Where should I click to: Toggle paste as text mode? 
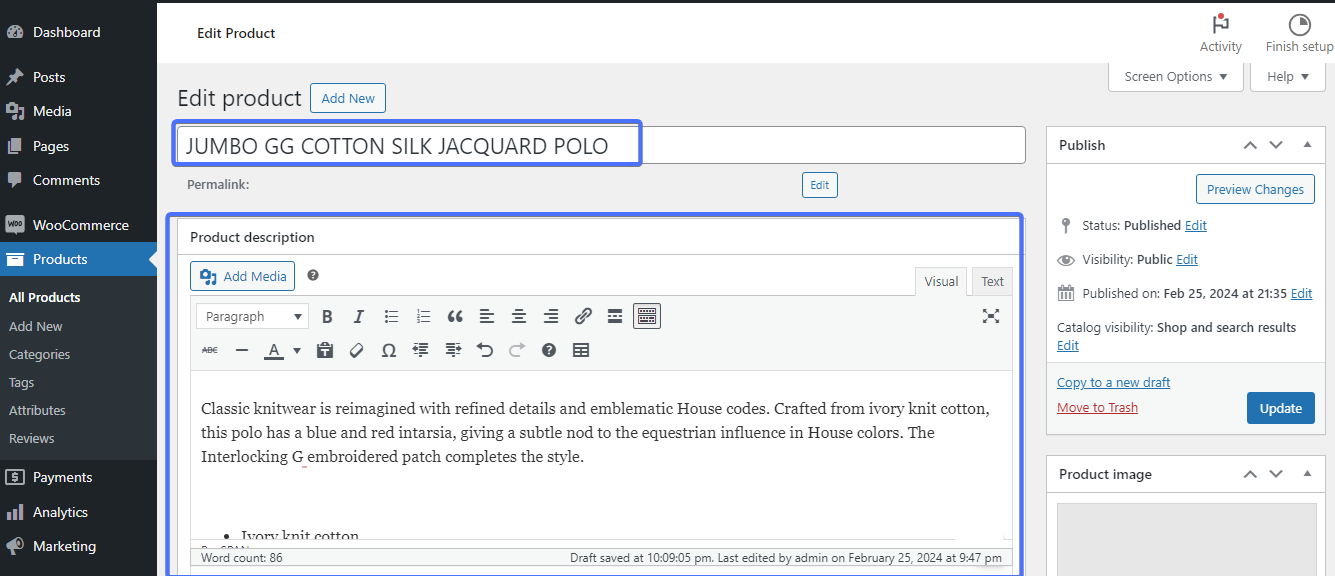click(324, 350)
